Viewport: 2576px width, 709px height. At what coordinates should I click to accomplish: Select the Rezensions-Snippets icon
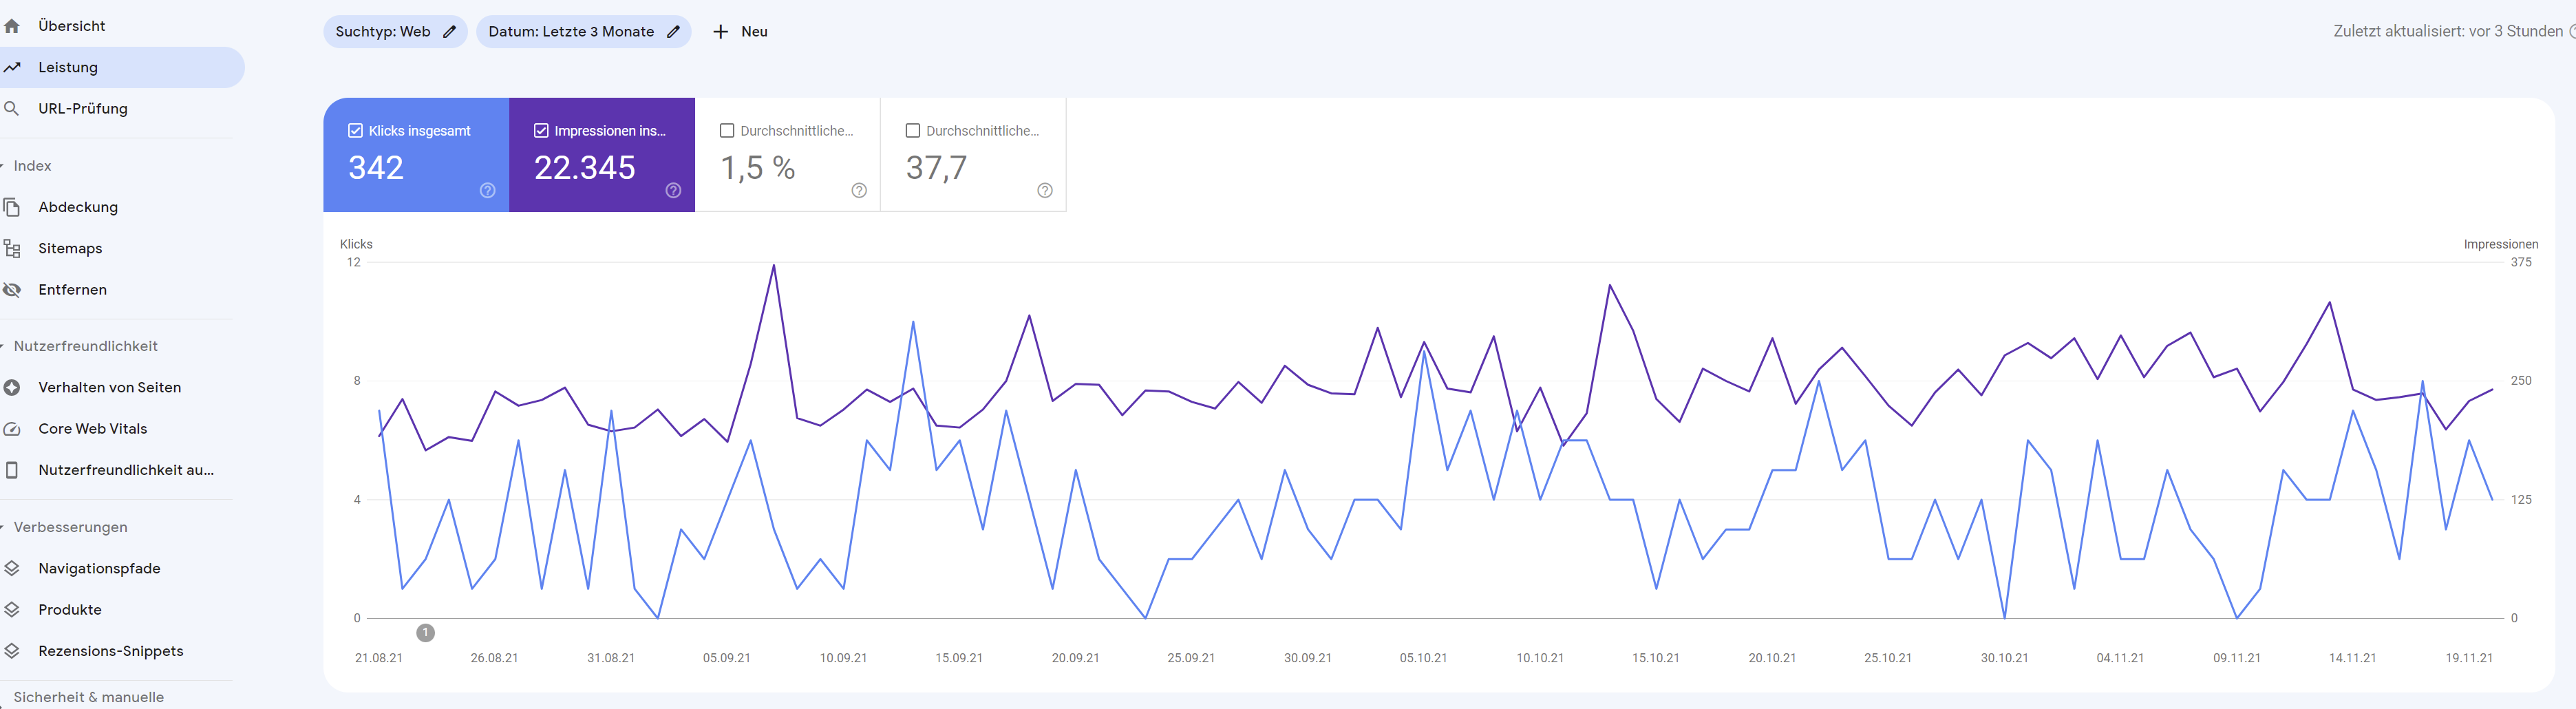pos(13,650)
